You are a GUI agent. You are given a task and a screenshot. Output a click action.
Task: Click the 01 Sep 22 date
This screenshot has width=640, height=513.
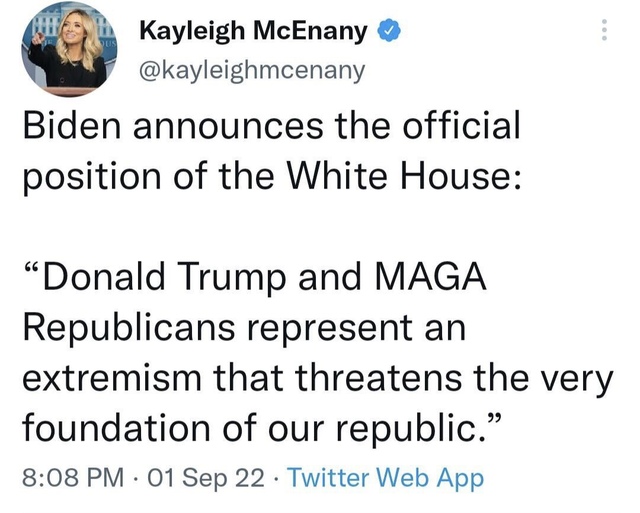[206, 477]
